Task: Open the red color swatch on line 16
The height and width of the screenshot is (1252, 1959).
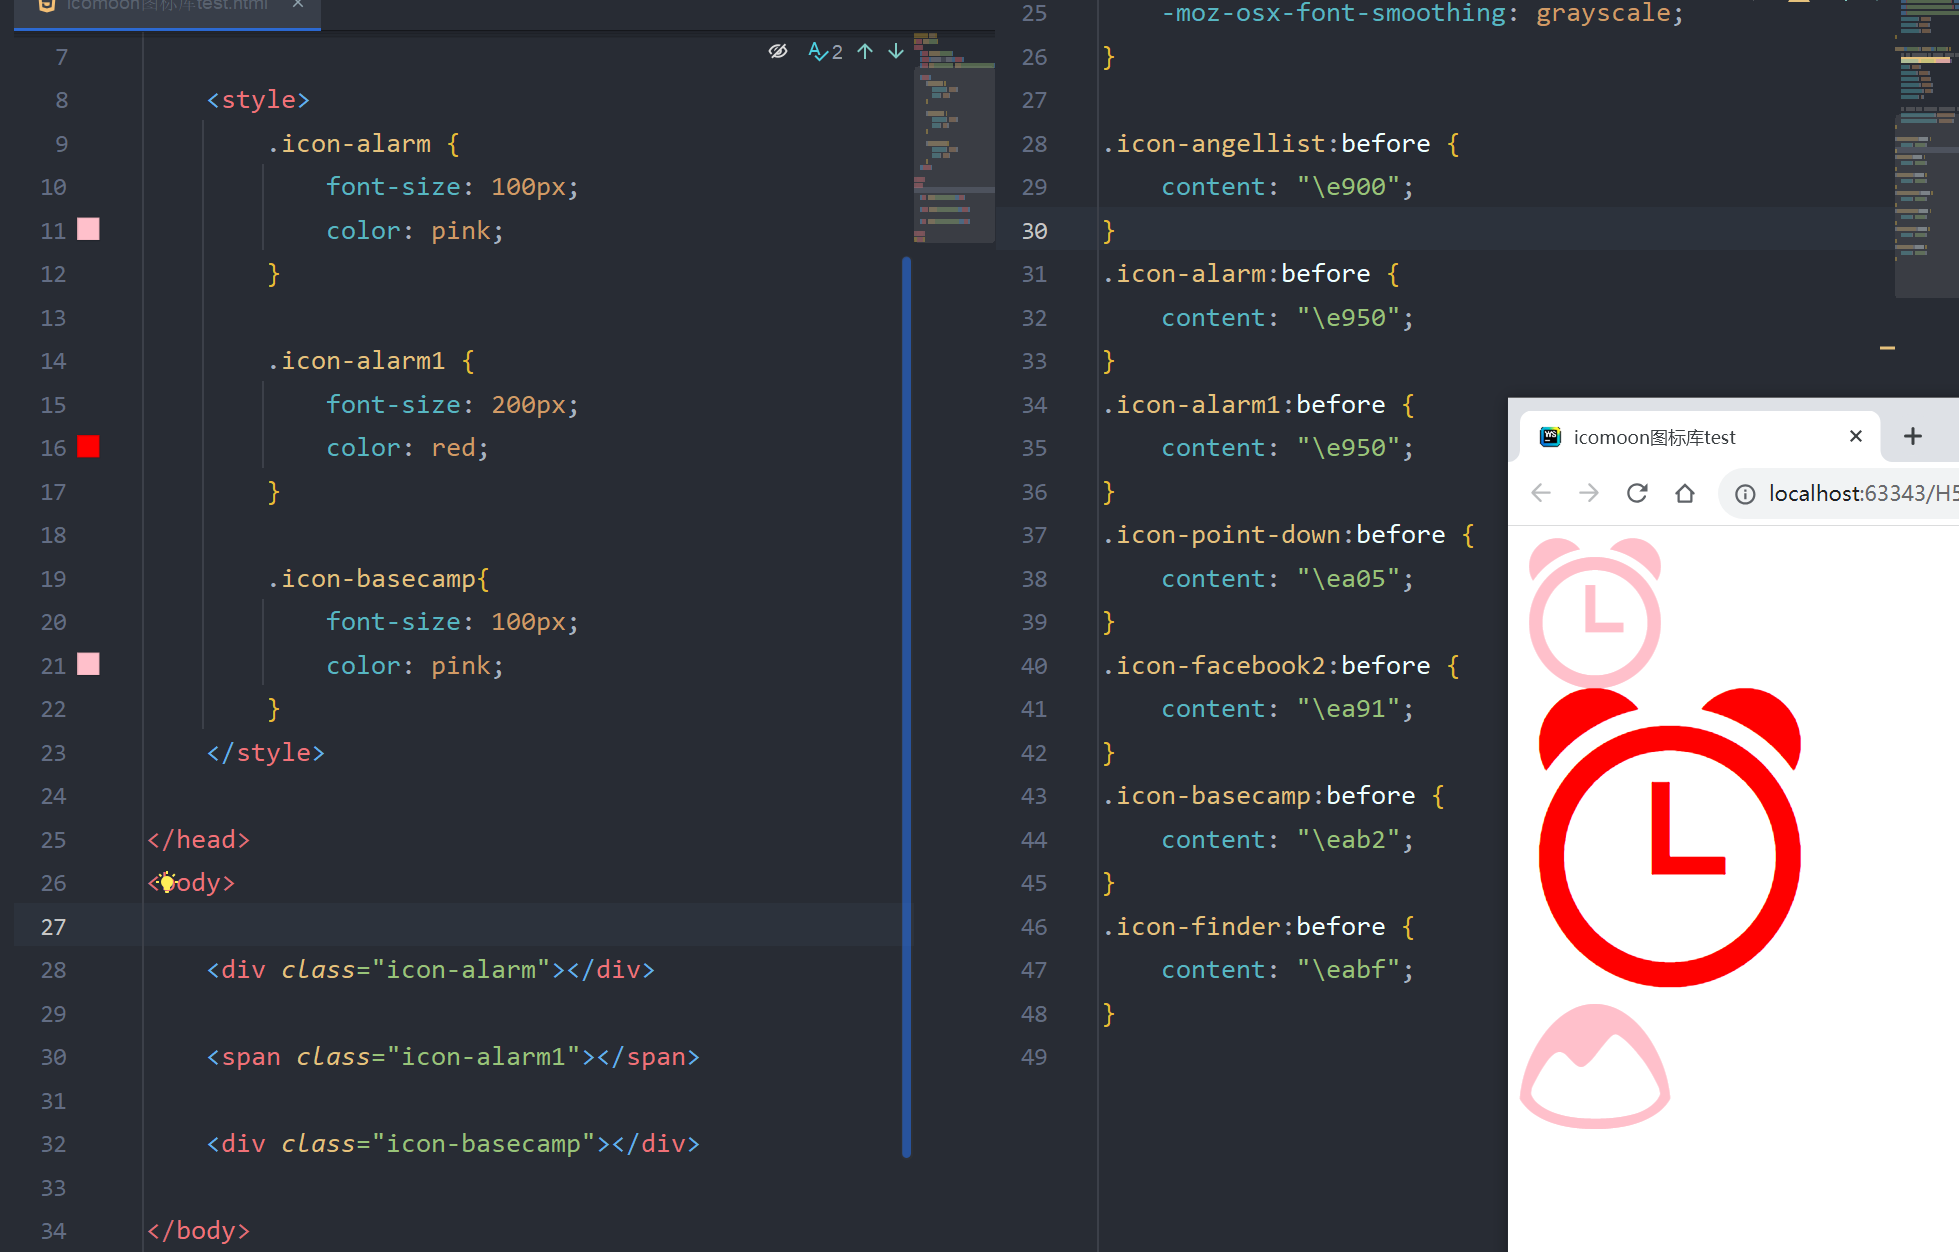Action: 88,446
